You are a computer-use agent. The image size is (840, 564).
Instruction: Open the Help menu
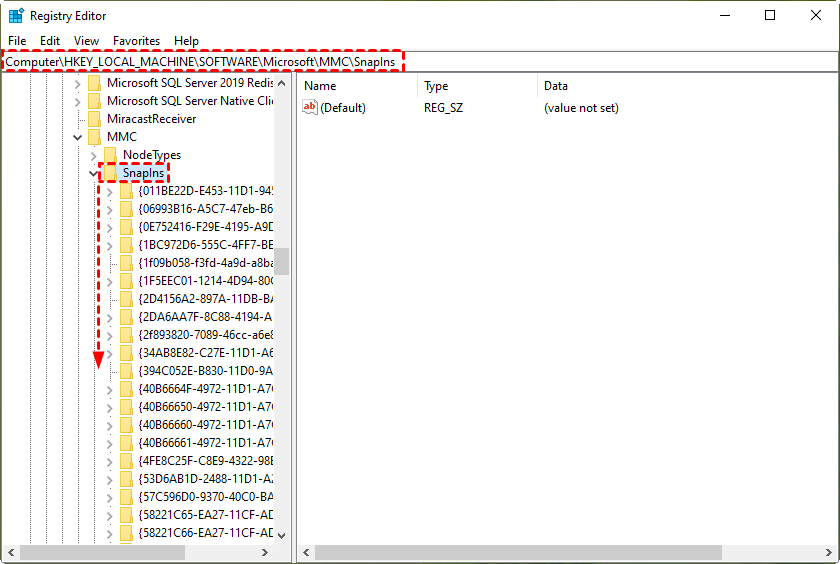coord(186,41)
